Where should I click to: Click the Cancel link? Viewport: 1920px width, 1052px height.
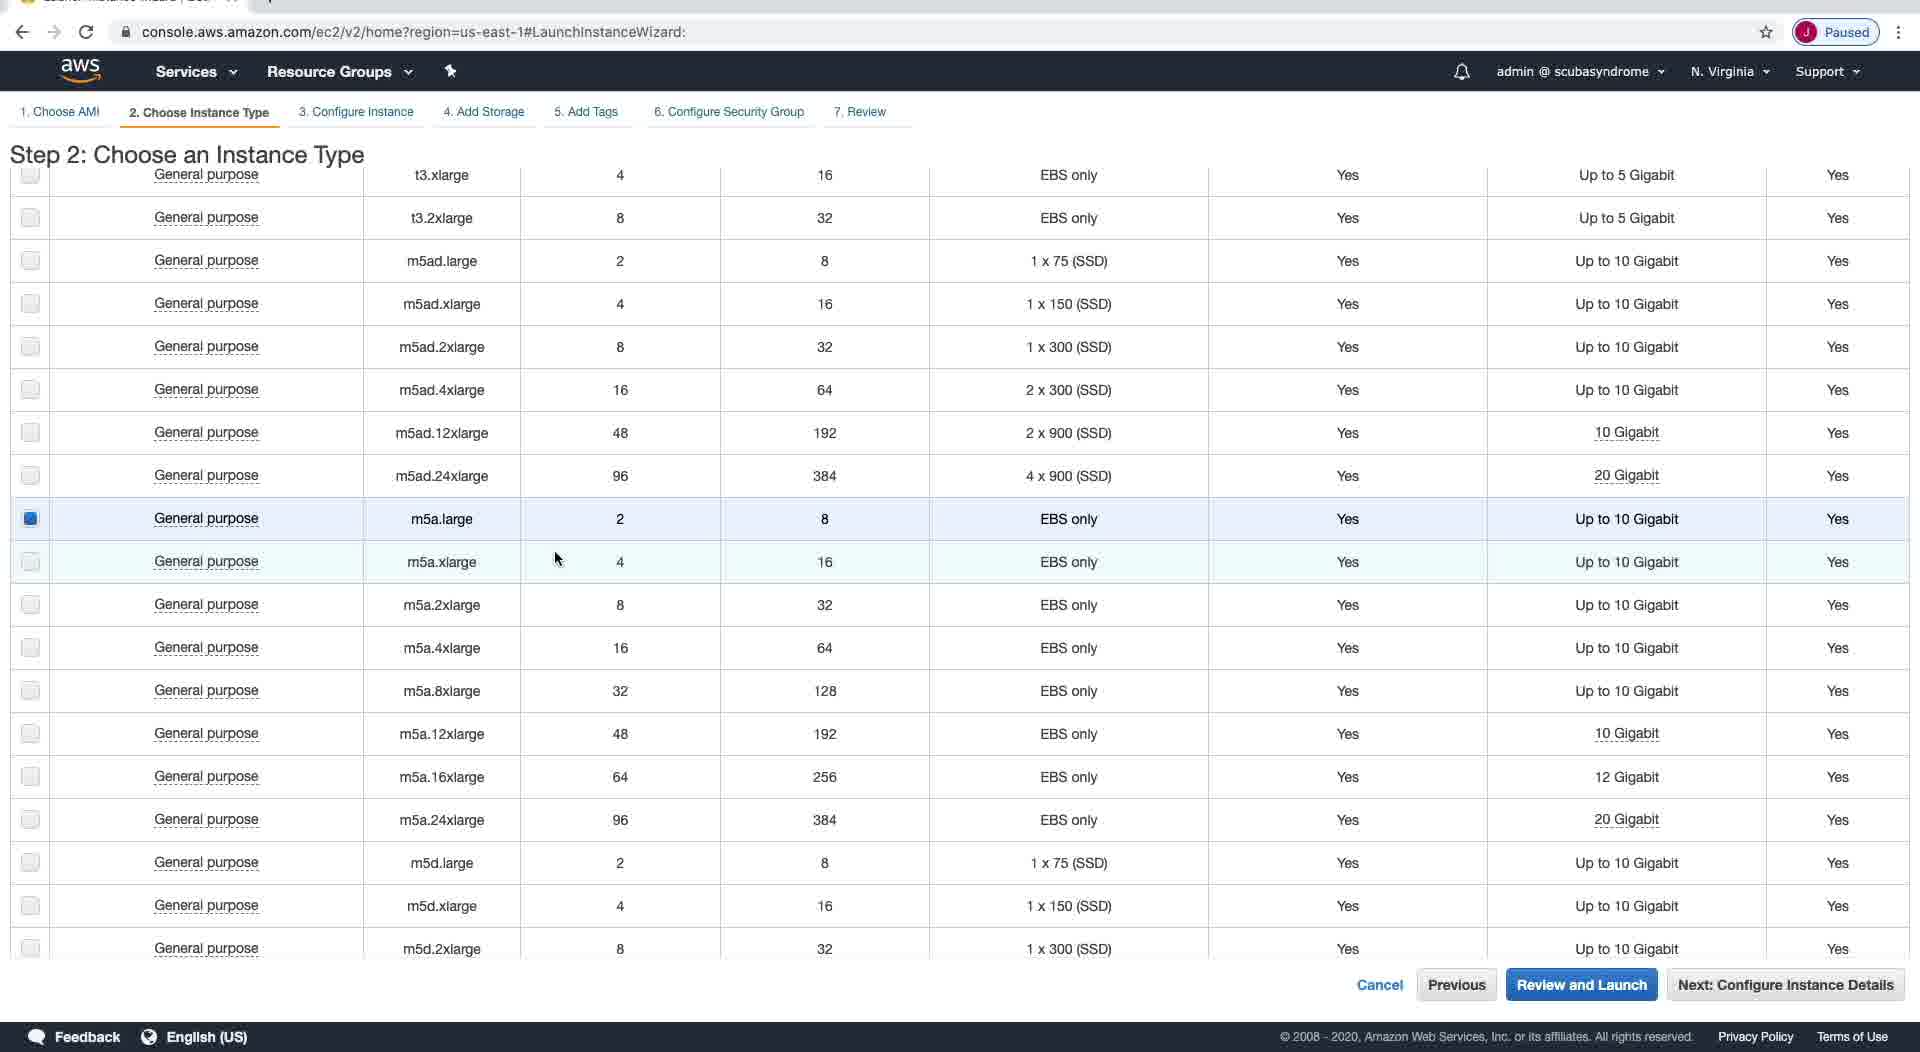click(1380, 985)
